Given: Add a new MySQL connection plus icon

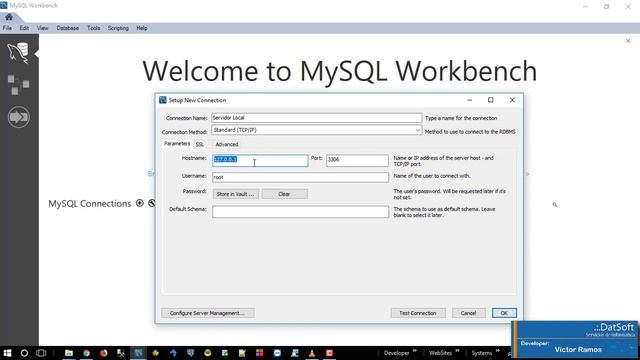Looking at the screenshot, I should (x=140, y=203).
